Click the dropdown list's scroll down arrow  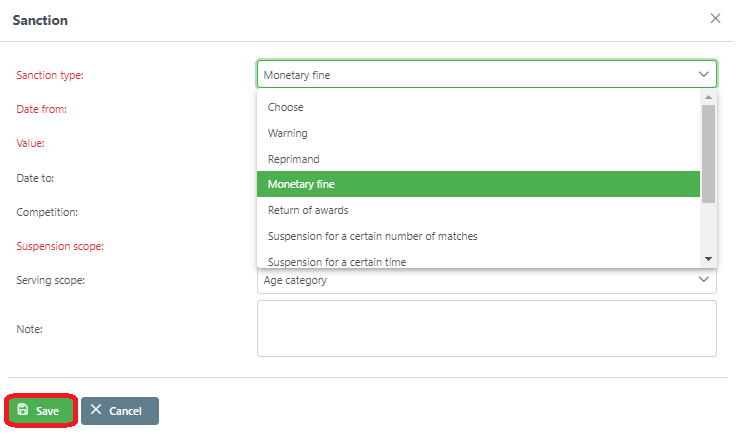(708, 258)
